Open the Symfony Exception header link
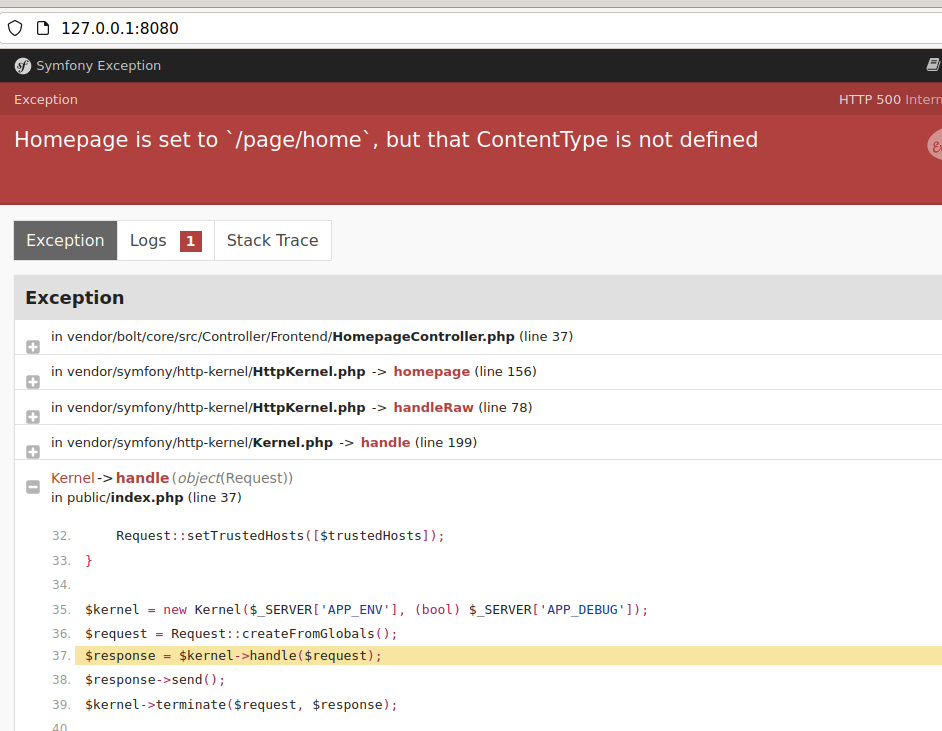The width and height of the screenshot is (942, 731). 99,65
